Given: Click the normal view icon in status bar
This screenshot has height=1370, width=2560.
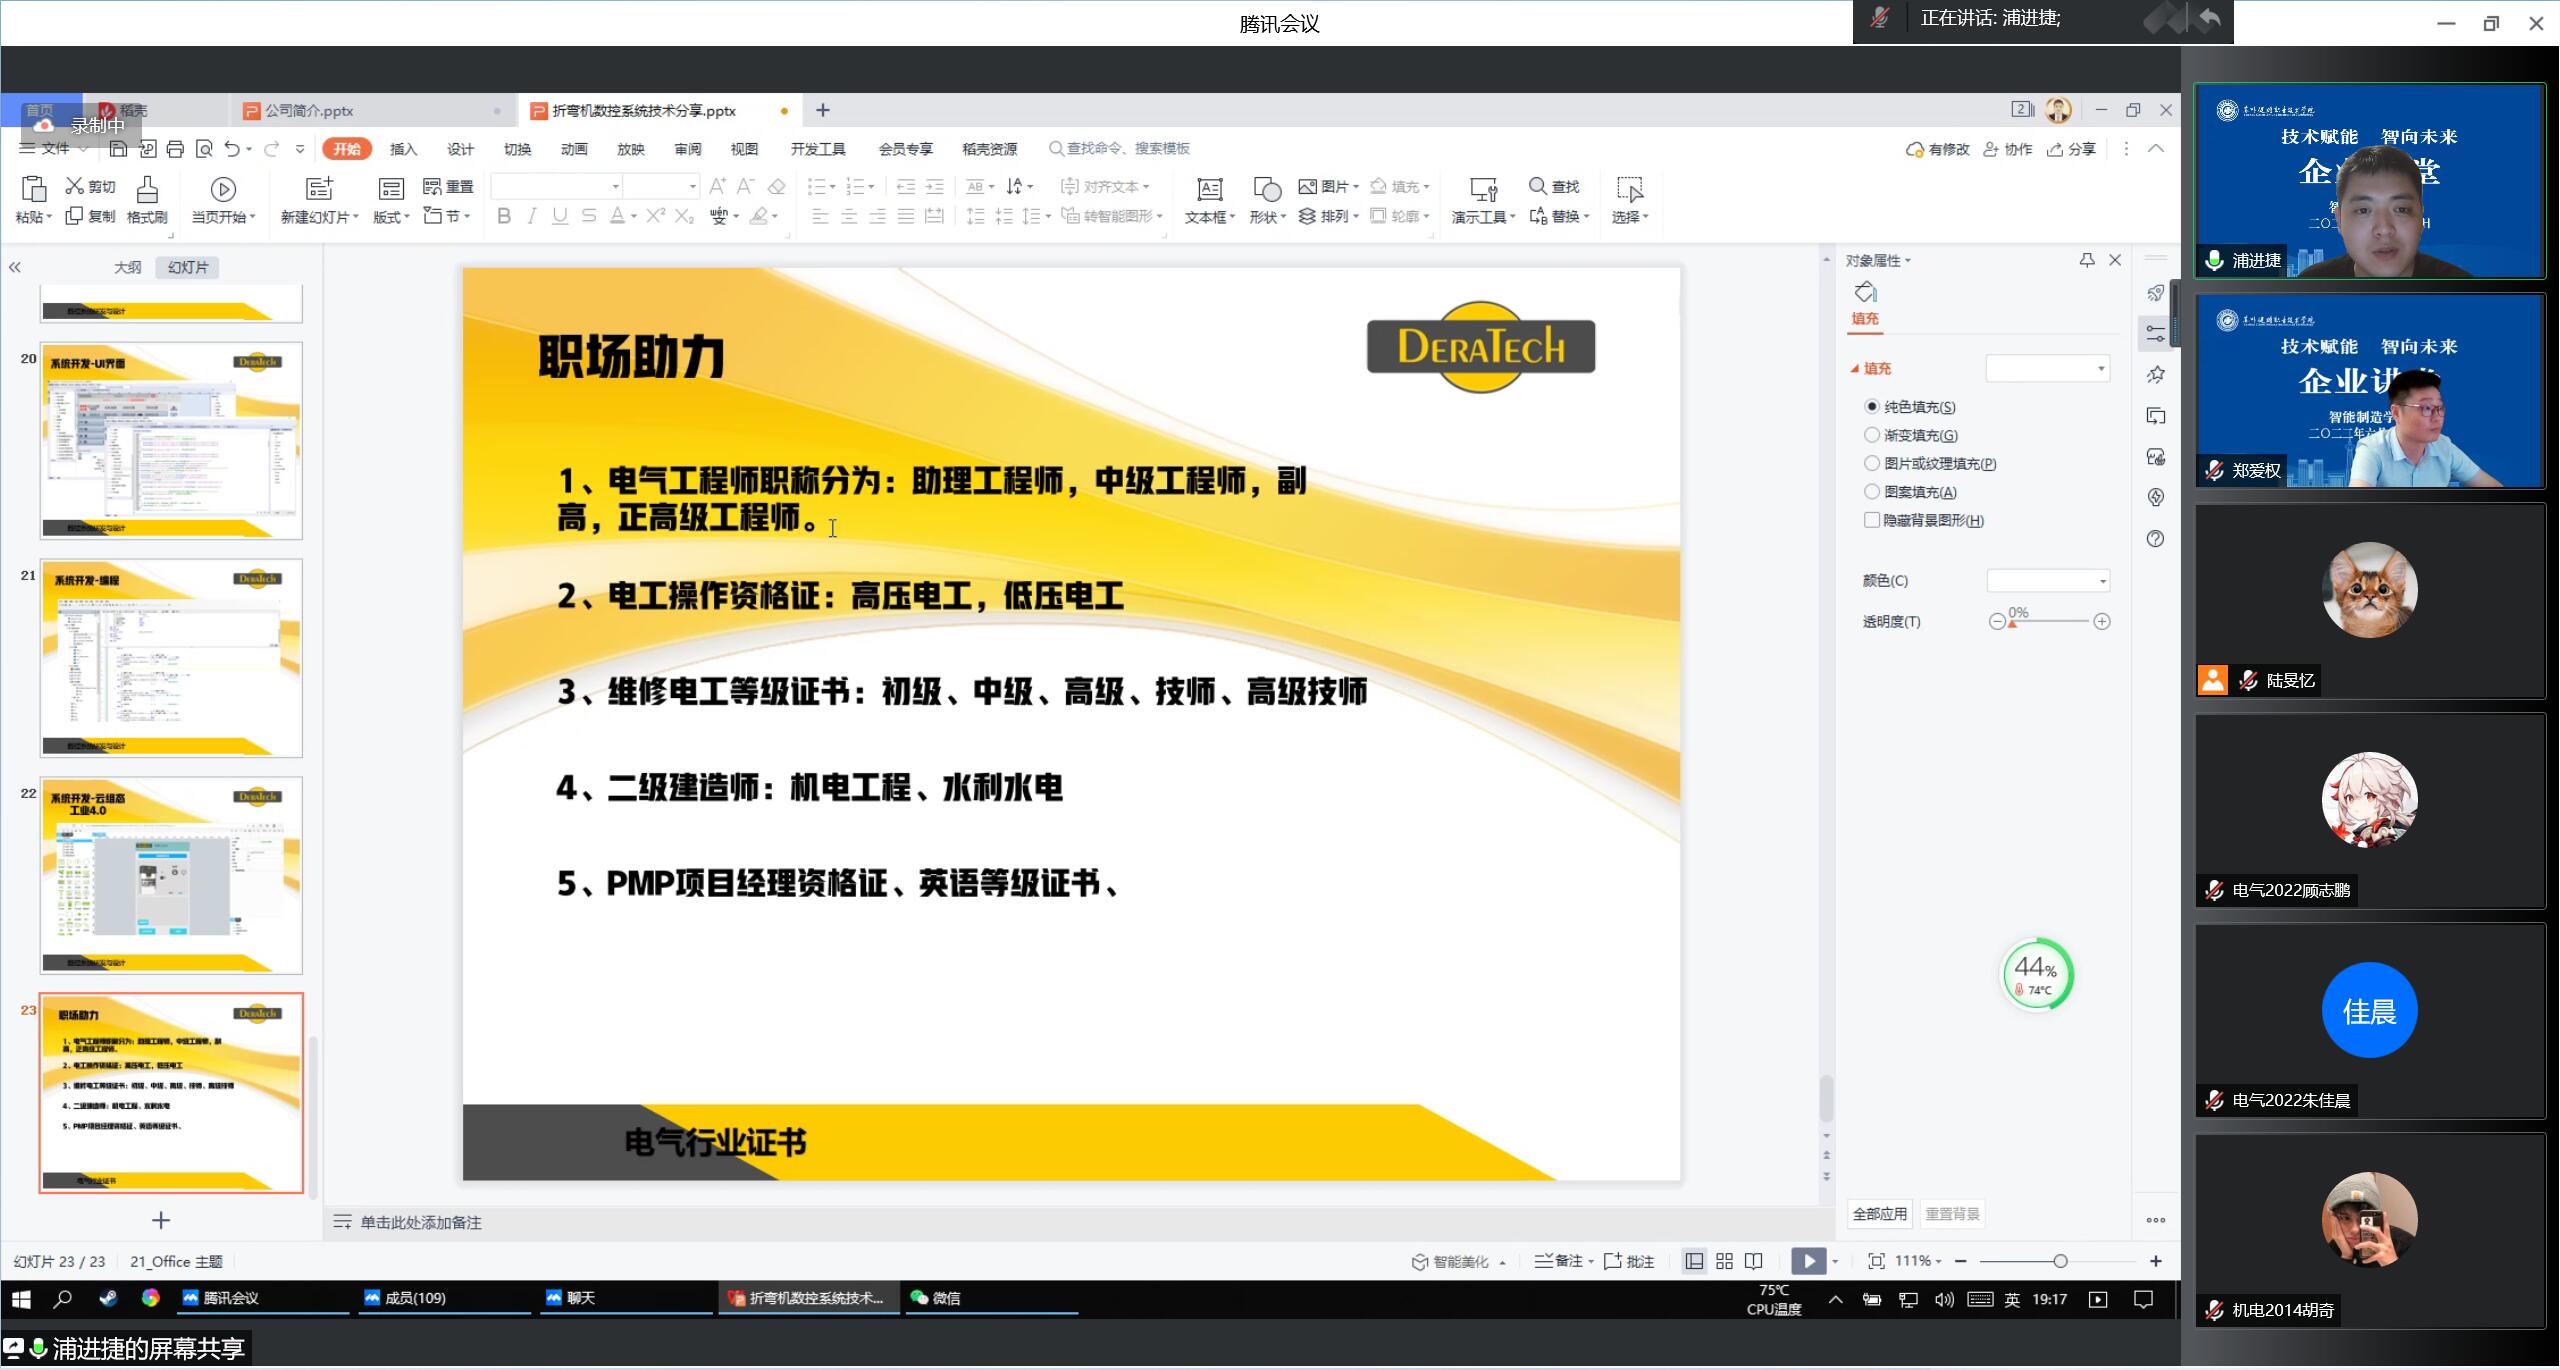Looking at the screenshot, I should click(x=1694, y=1261).
